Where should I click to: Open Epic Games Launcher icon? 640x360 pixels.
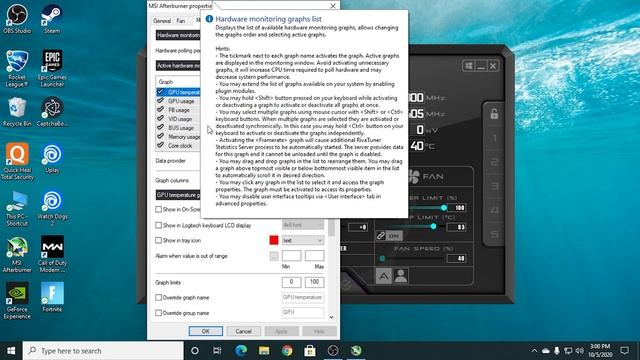[52, 69]
